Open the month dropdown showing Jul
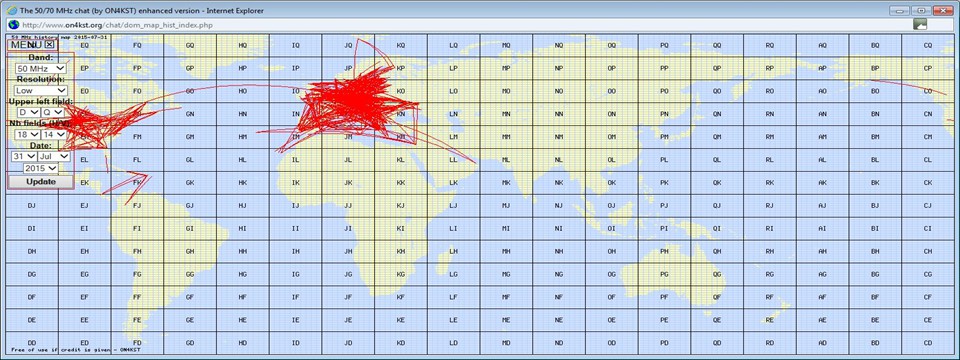Screen dimensions: 960x360 (54, 156)
